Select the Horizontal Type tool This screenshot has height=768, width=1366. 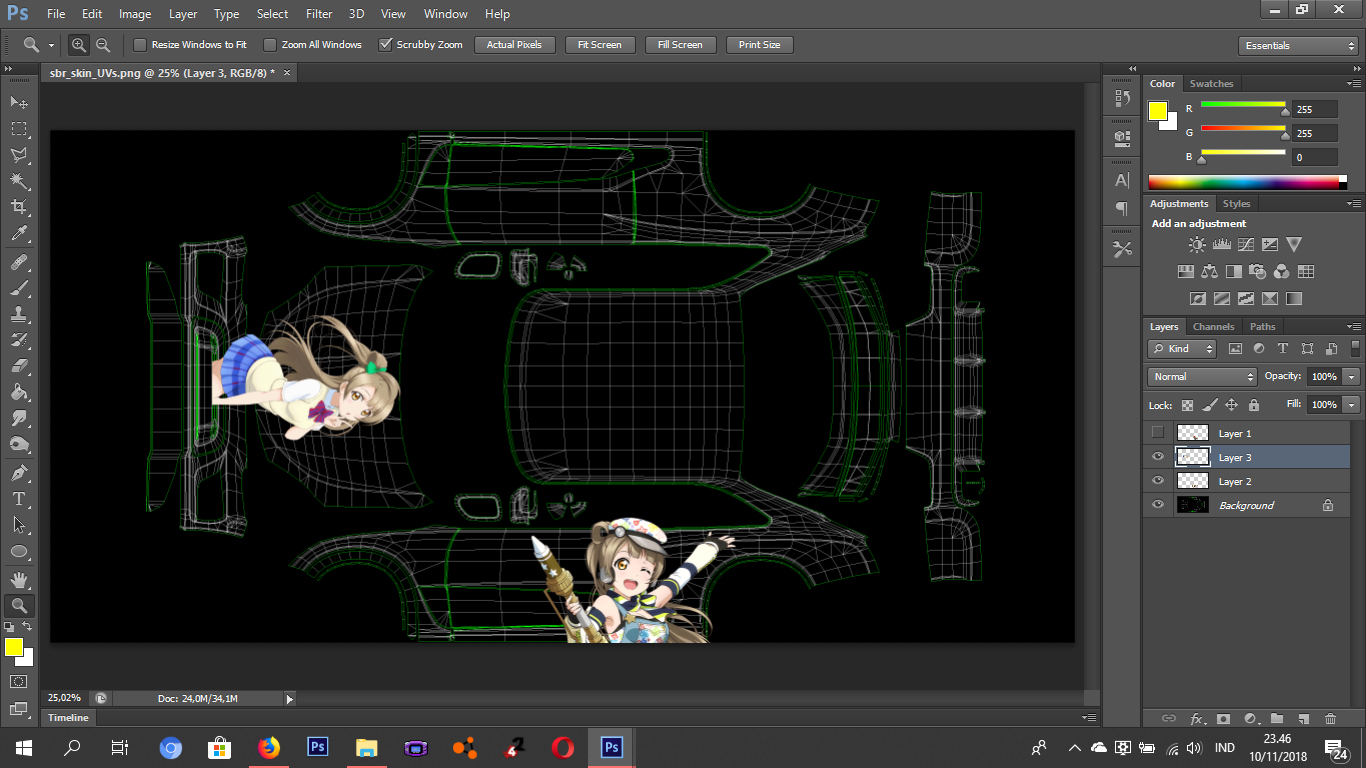point(19,498)
